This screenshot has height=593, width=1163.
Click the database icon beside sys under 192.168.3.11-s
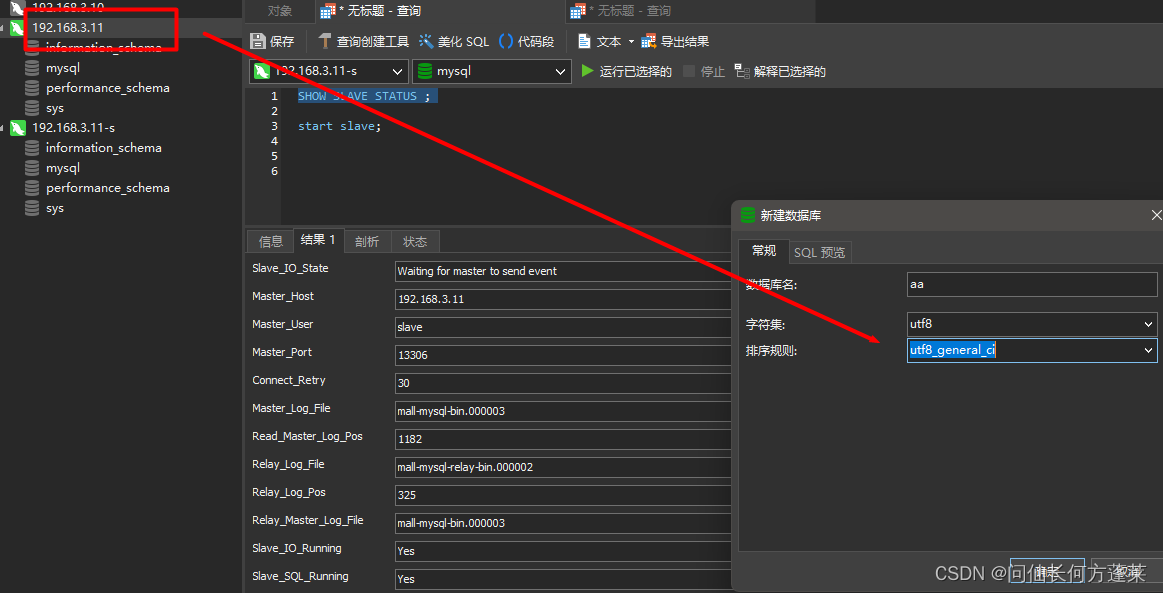click(32, 208)
